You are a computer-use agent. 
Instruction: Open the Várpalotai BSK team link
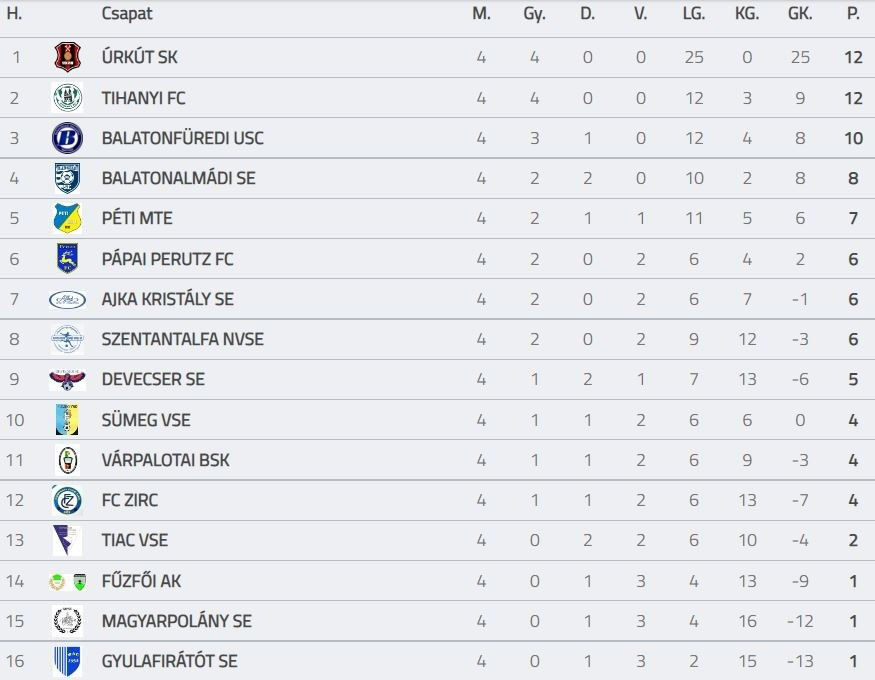(165, 460)
